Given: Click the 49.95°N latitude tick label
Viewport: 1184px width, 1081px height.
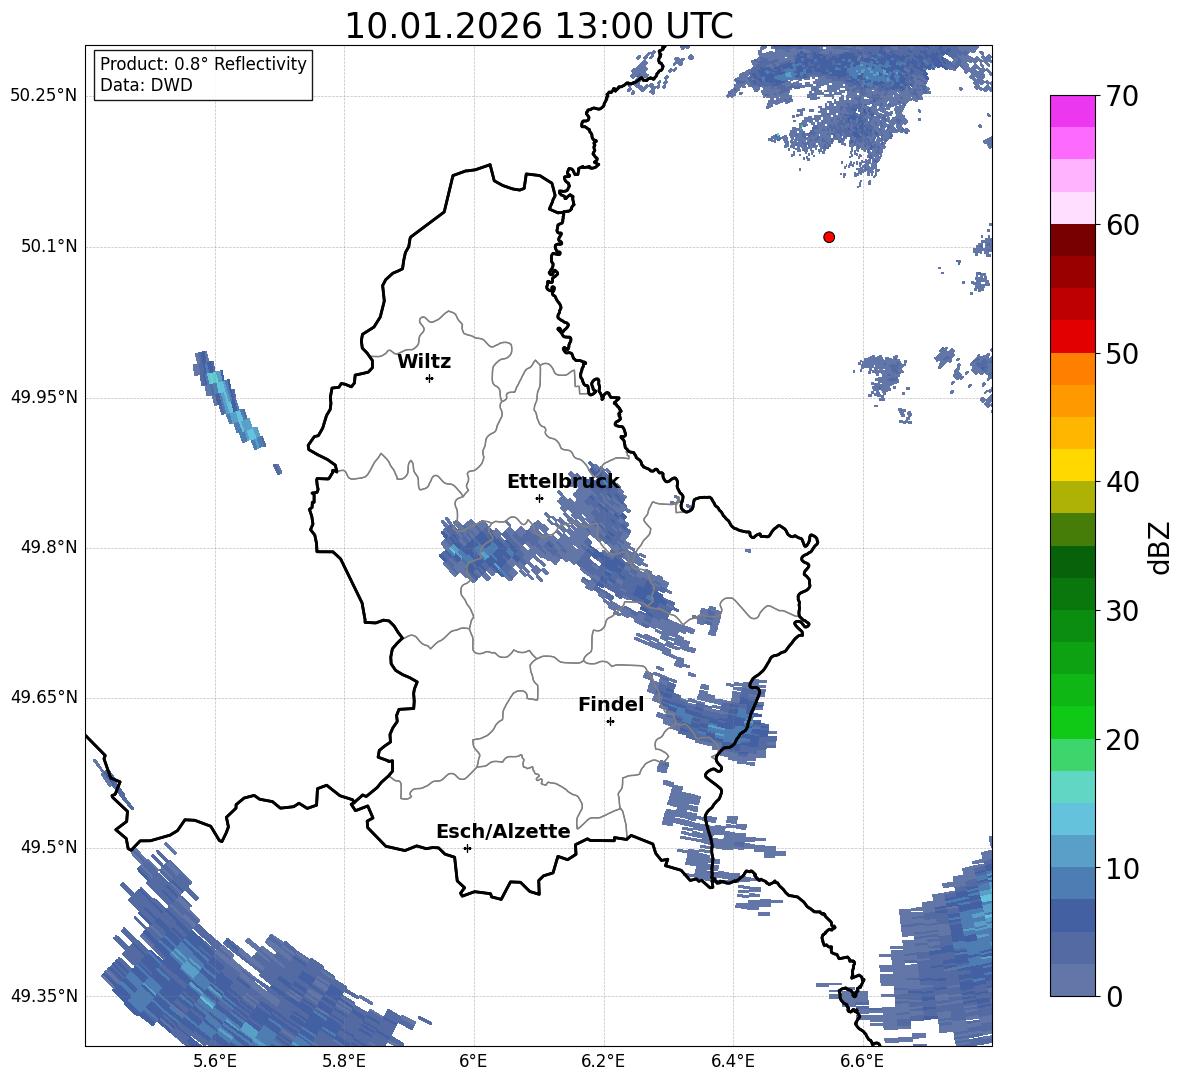Looking at the screenshot, I should [x=44, y=397].
